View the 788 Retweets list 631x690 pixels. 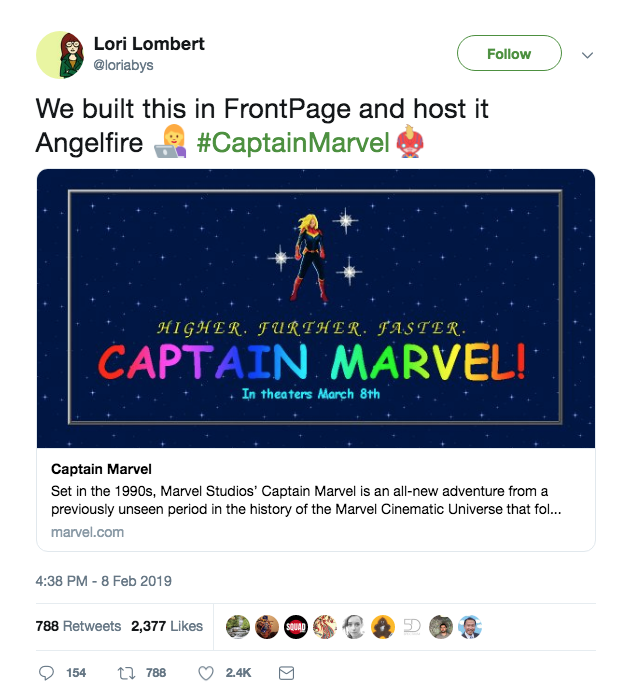click(78, 626)
